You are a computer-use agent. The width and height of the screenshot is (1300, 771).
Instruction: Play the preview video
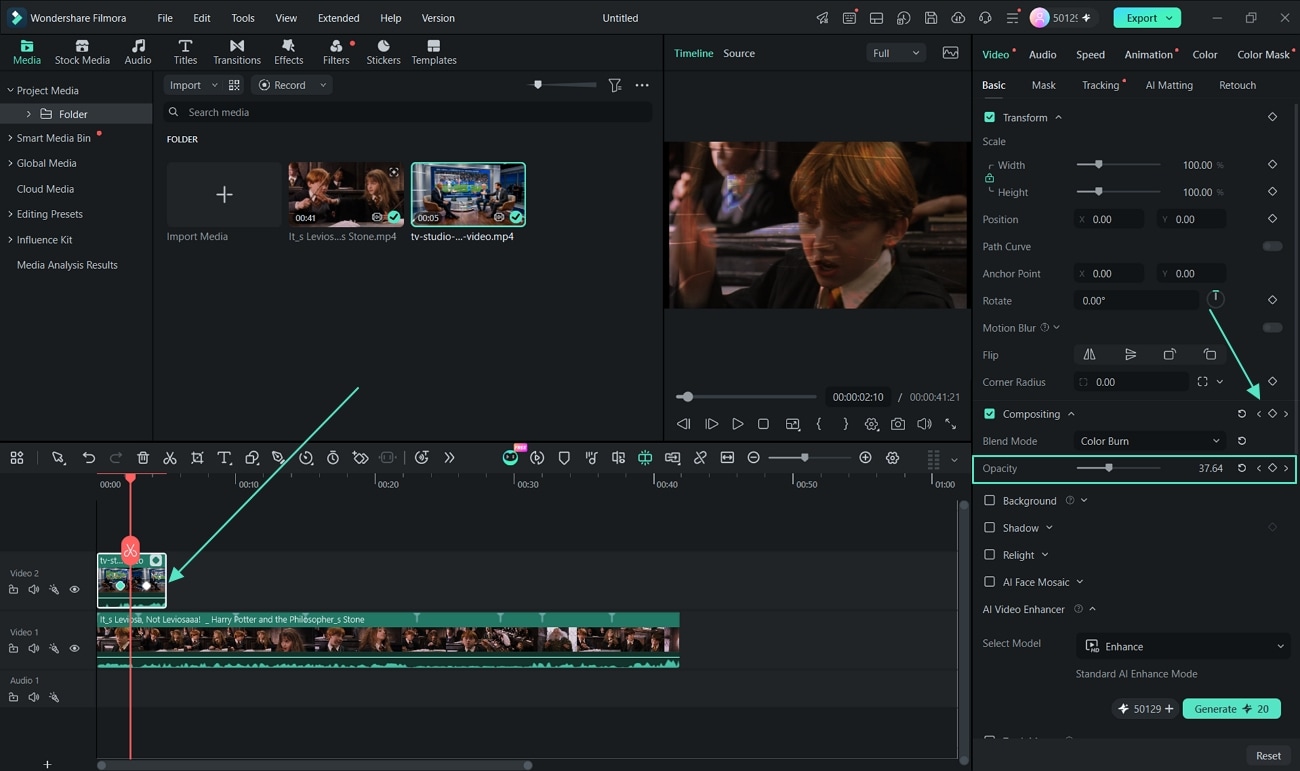pos(737,424)
